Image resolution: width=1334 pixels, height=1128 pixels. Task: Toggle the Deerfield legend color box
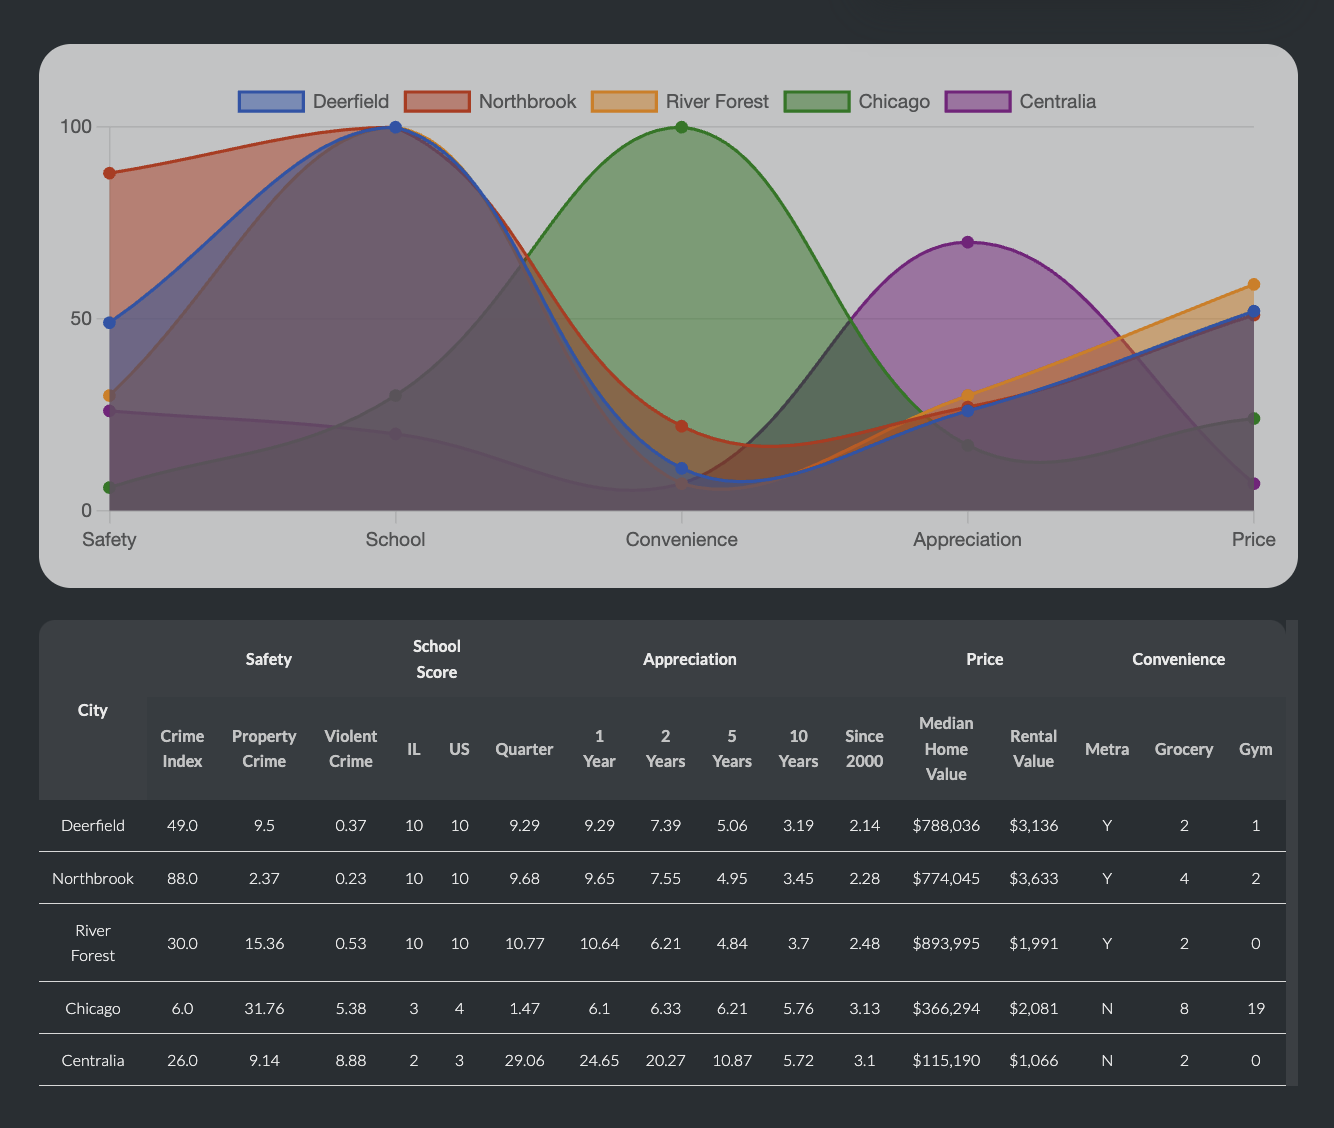[271, 101]
